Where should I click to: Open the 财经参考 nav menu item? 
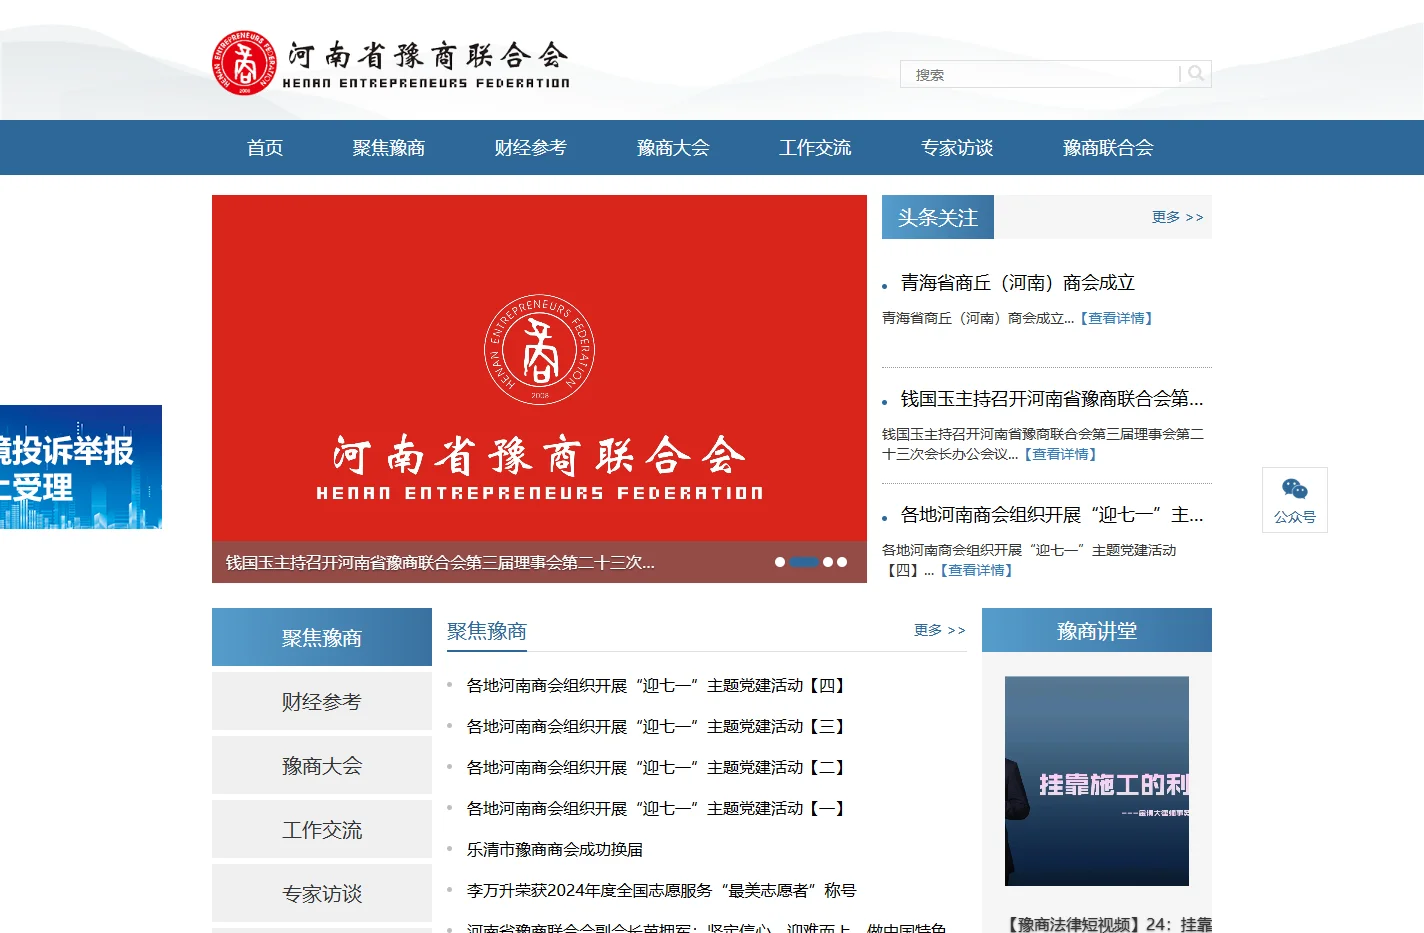530,148
